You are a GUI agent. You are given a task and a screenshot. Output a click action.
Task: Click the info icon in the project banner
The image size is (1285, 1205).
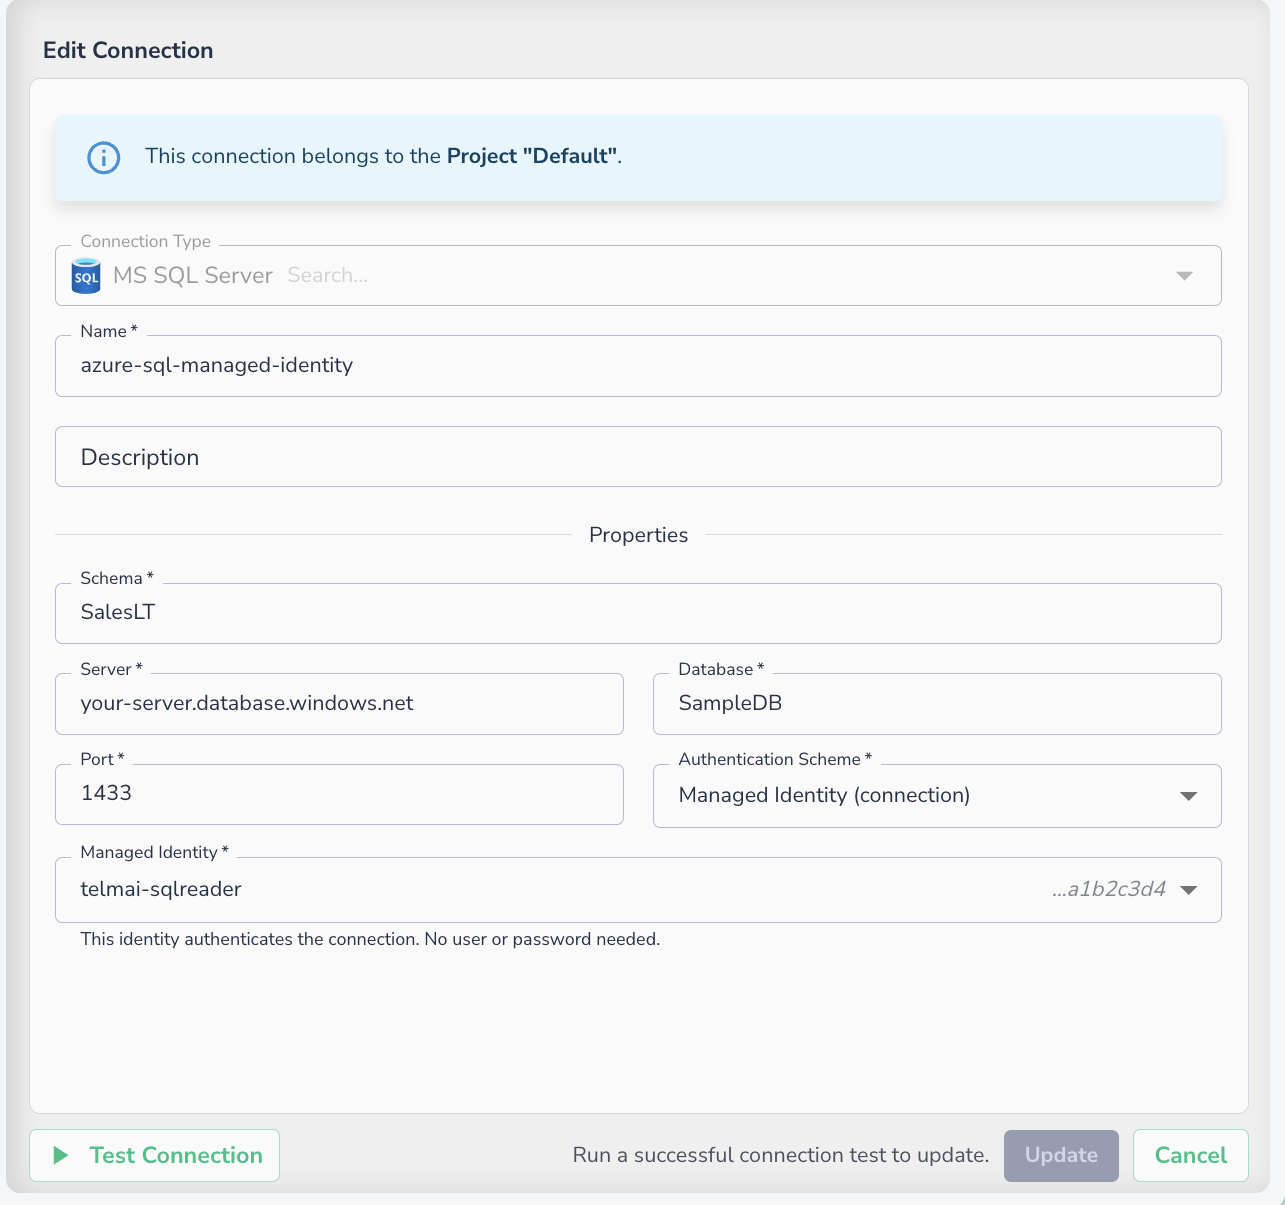pos(104,157)
